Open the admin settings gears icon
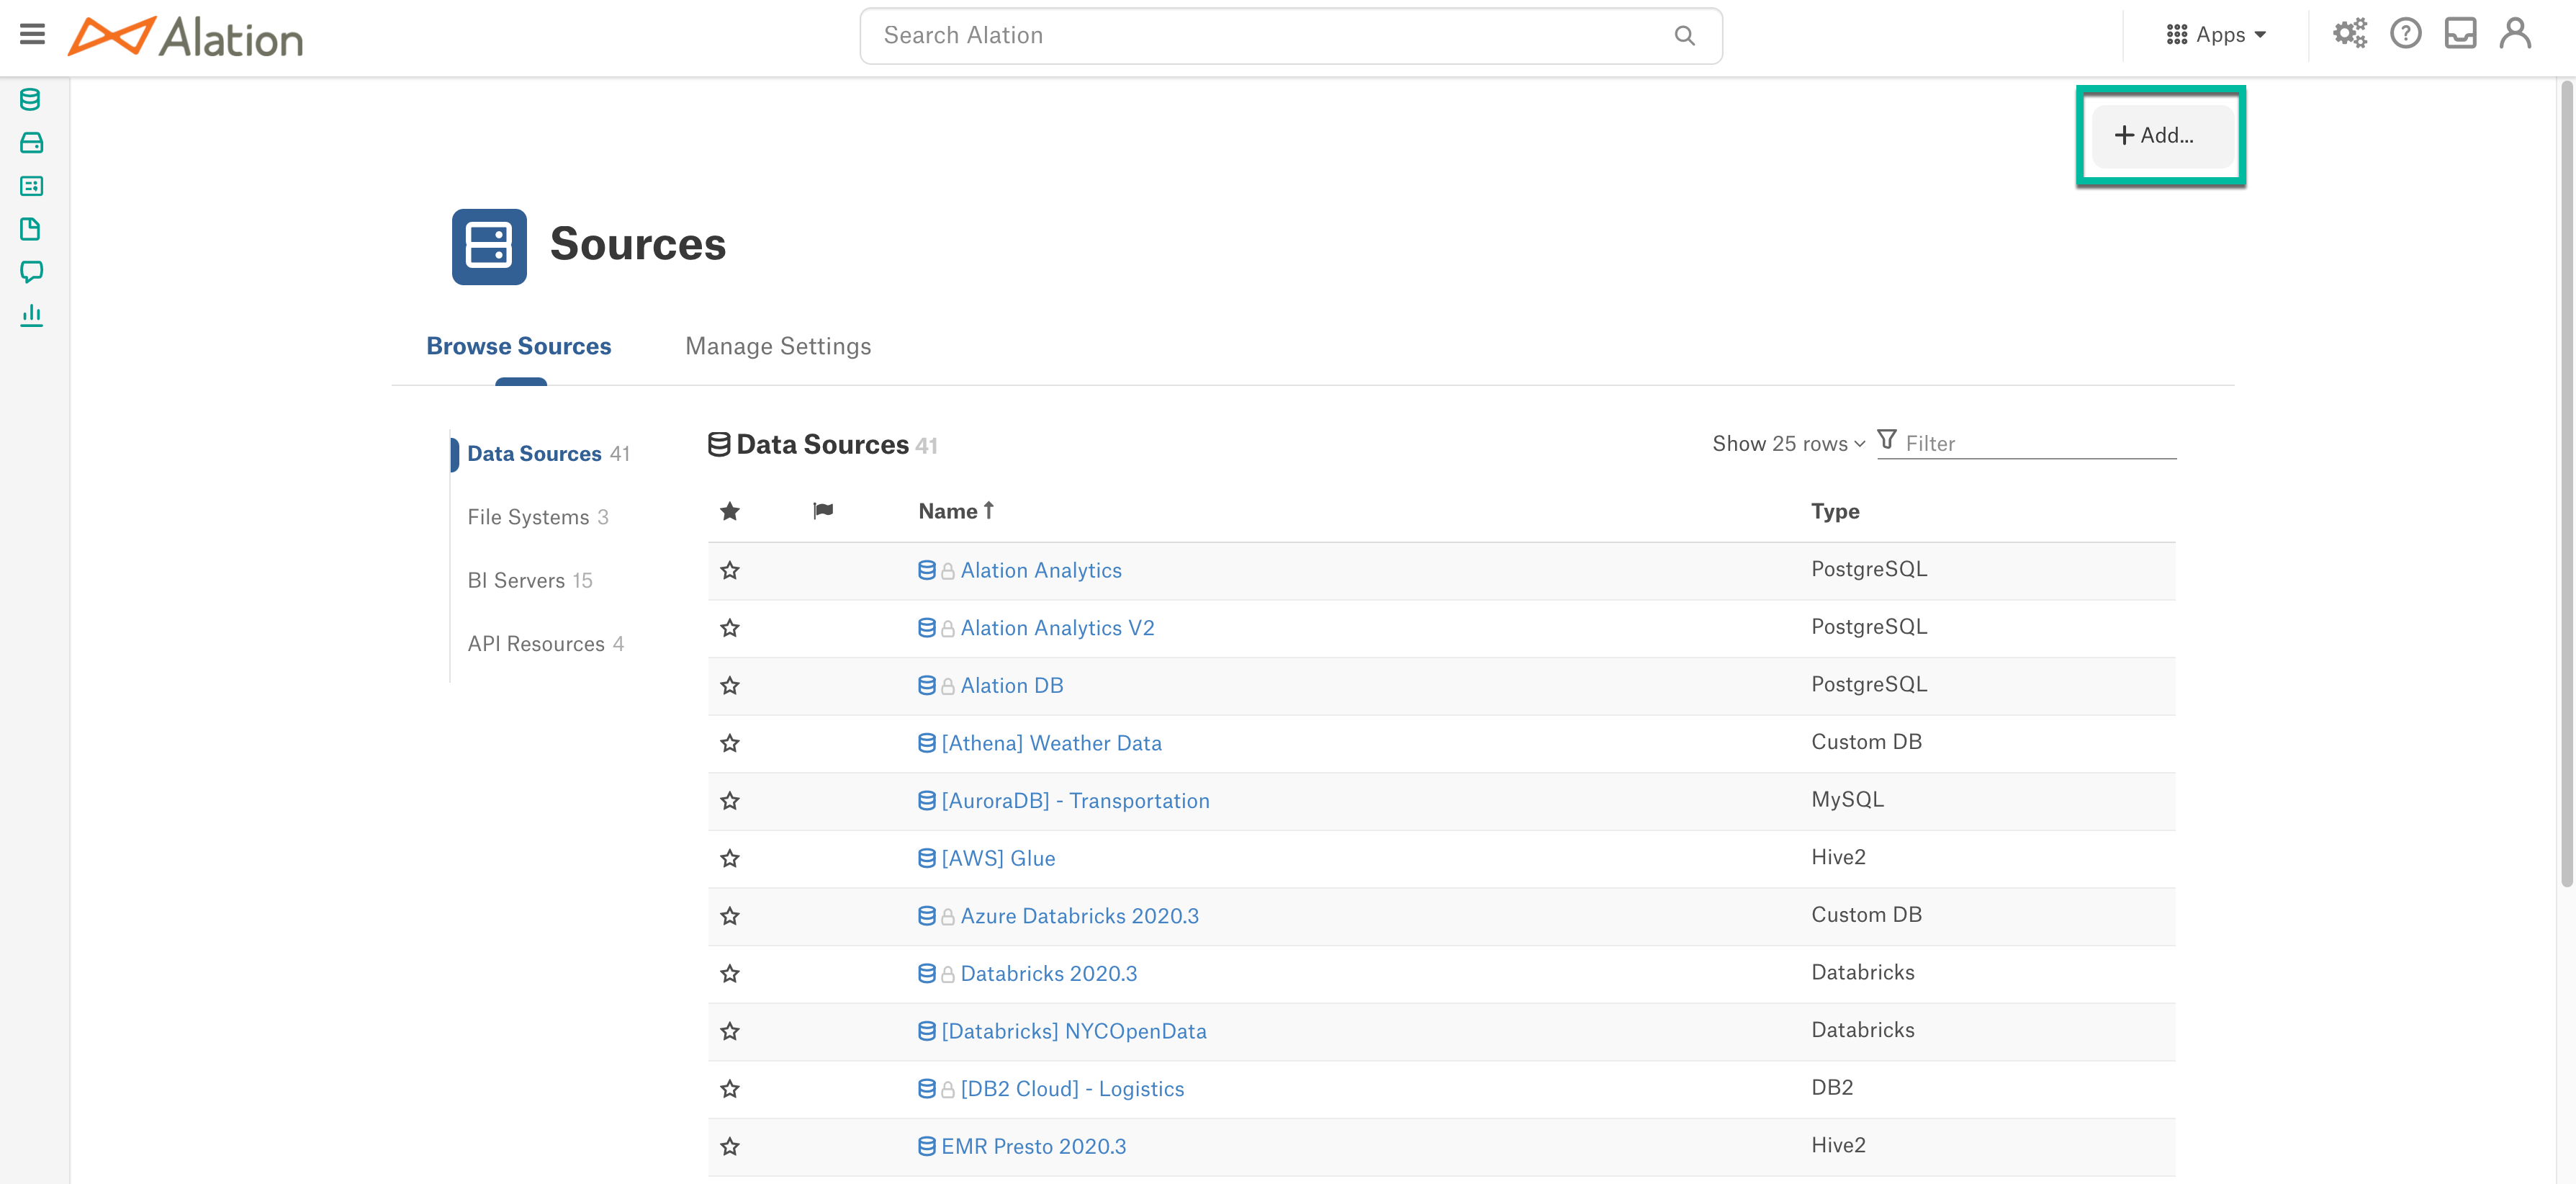 (2350, 34)
